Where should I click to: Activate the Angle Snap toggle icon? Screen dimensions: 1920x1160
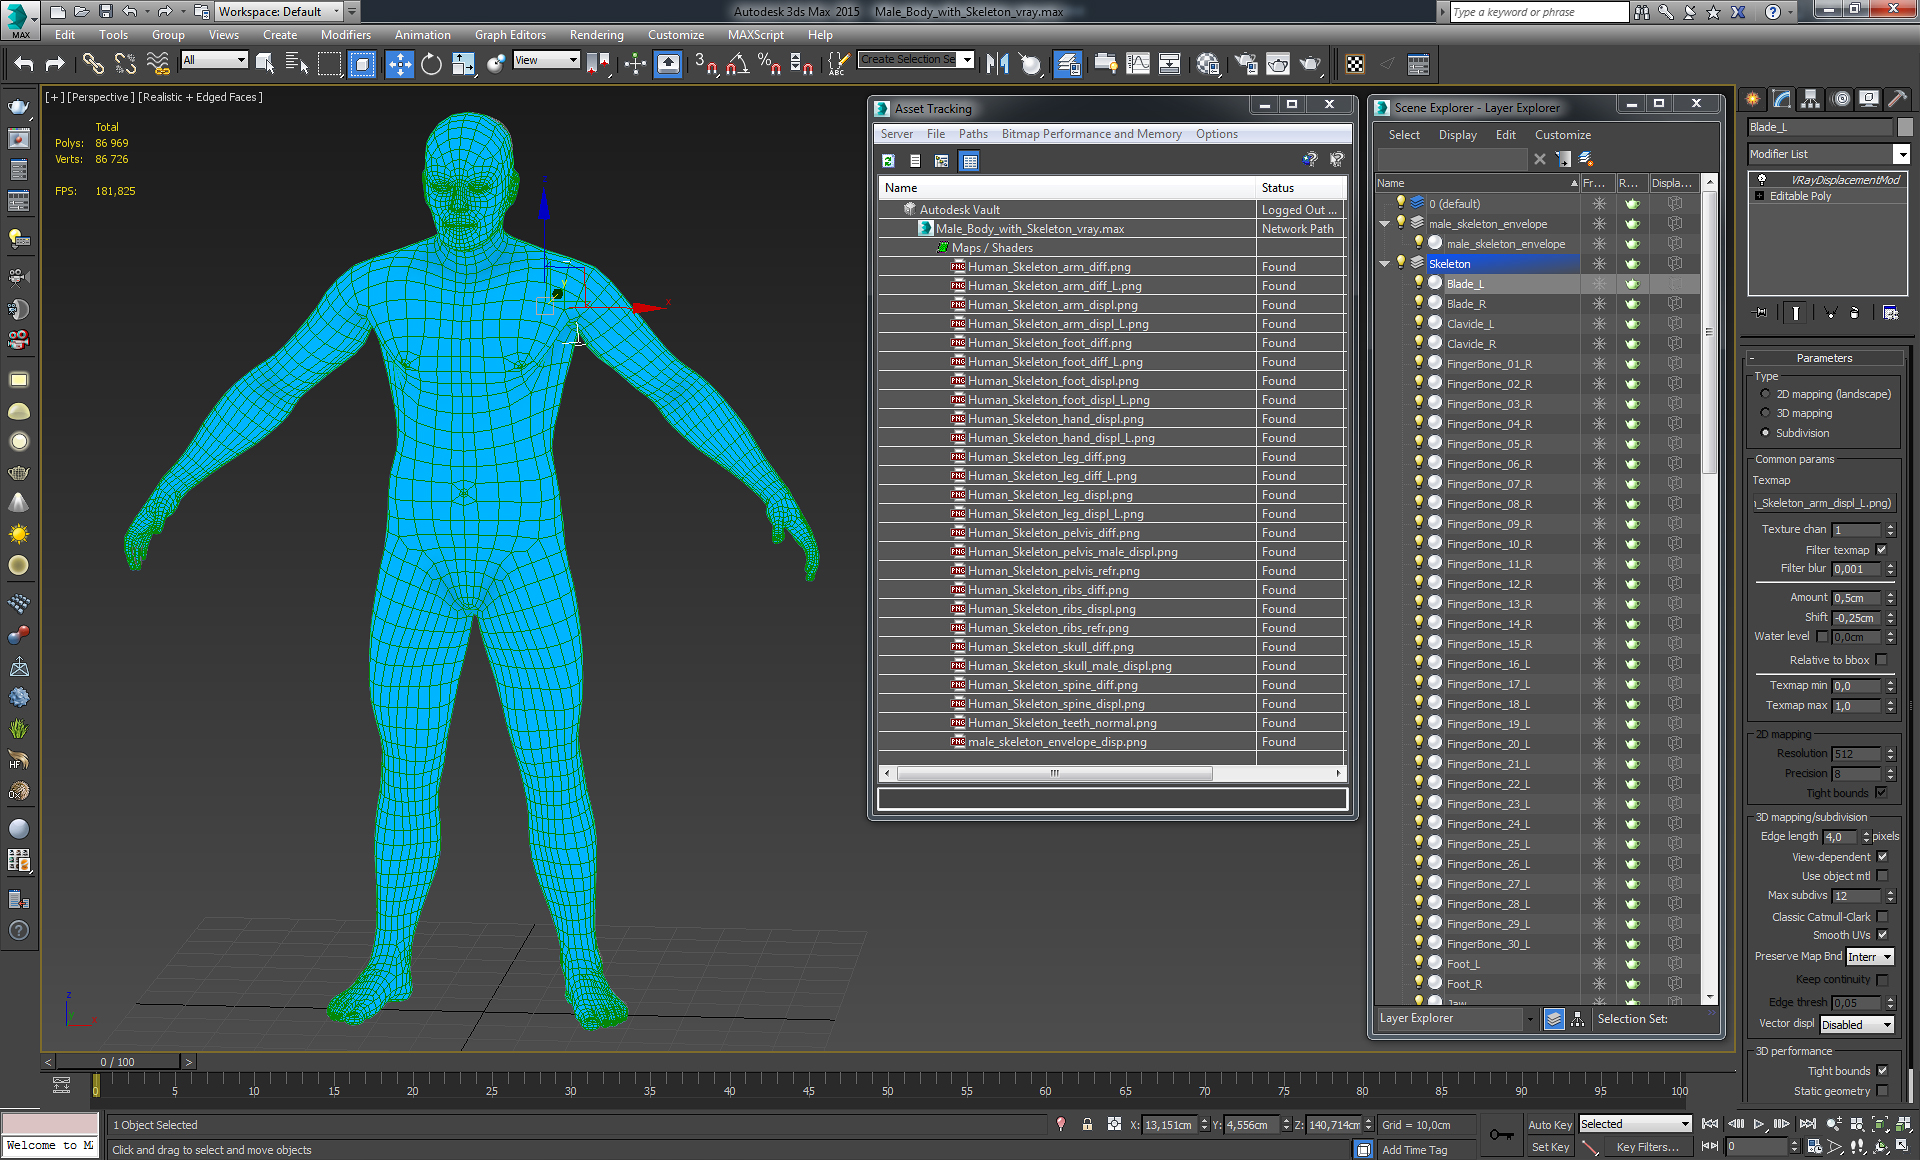pos(738,65)
